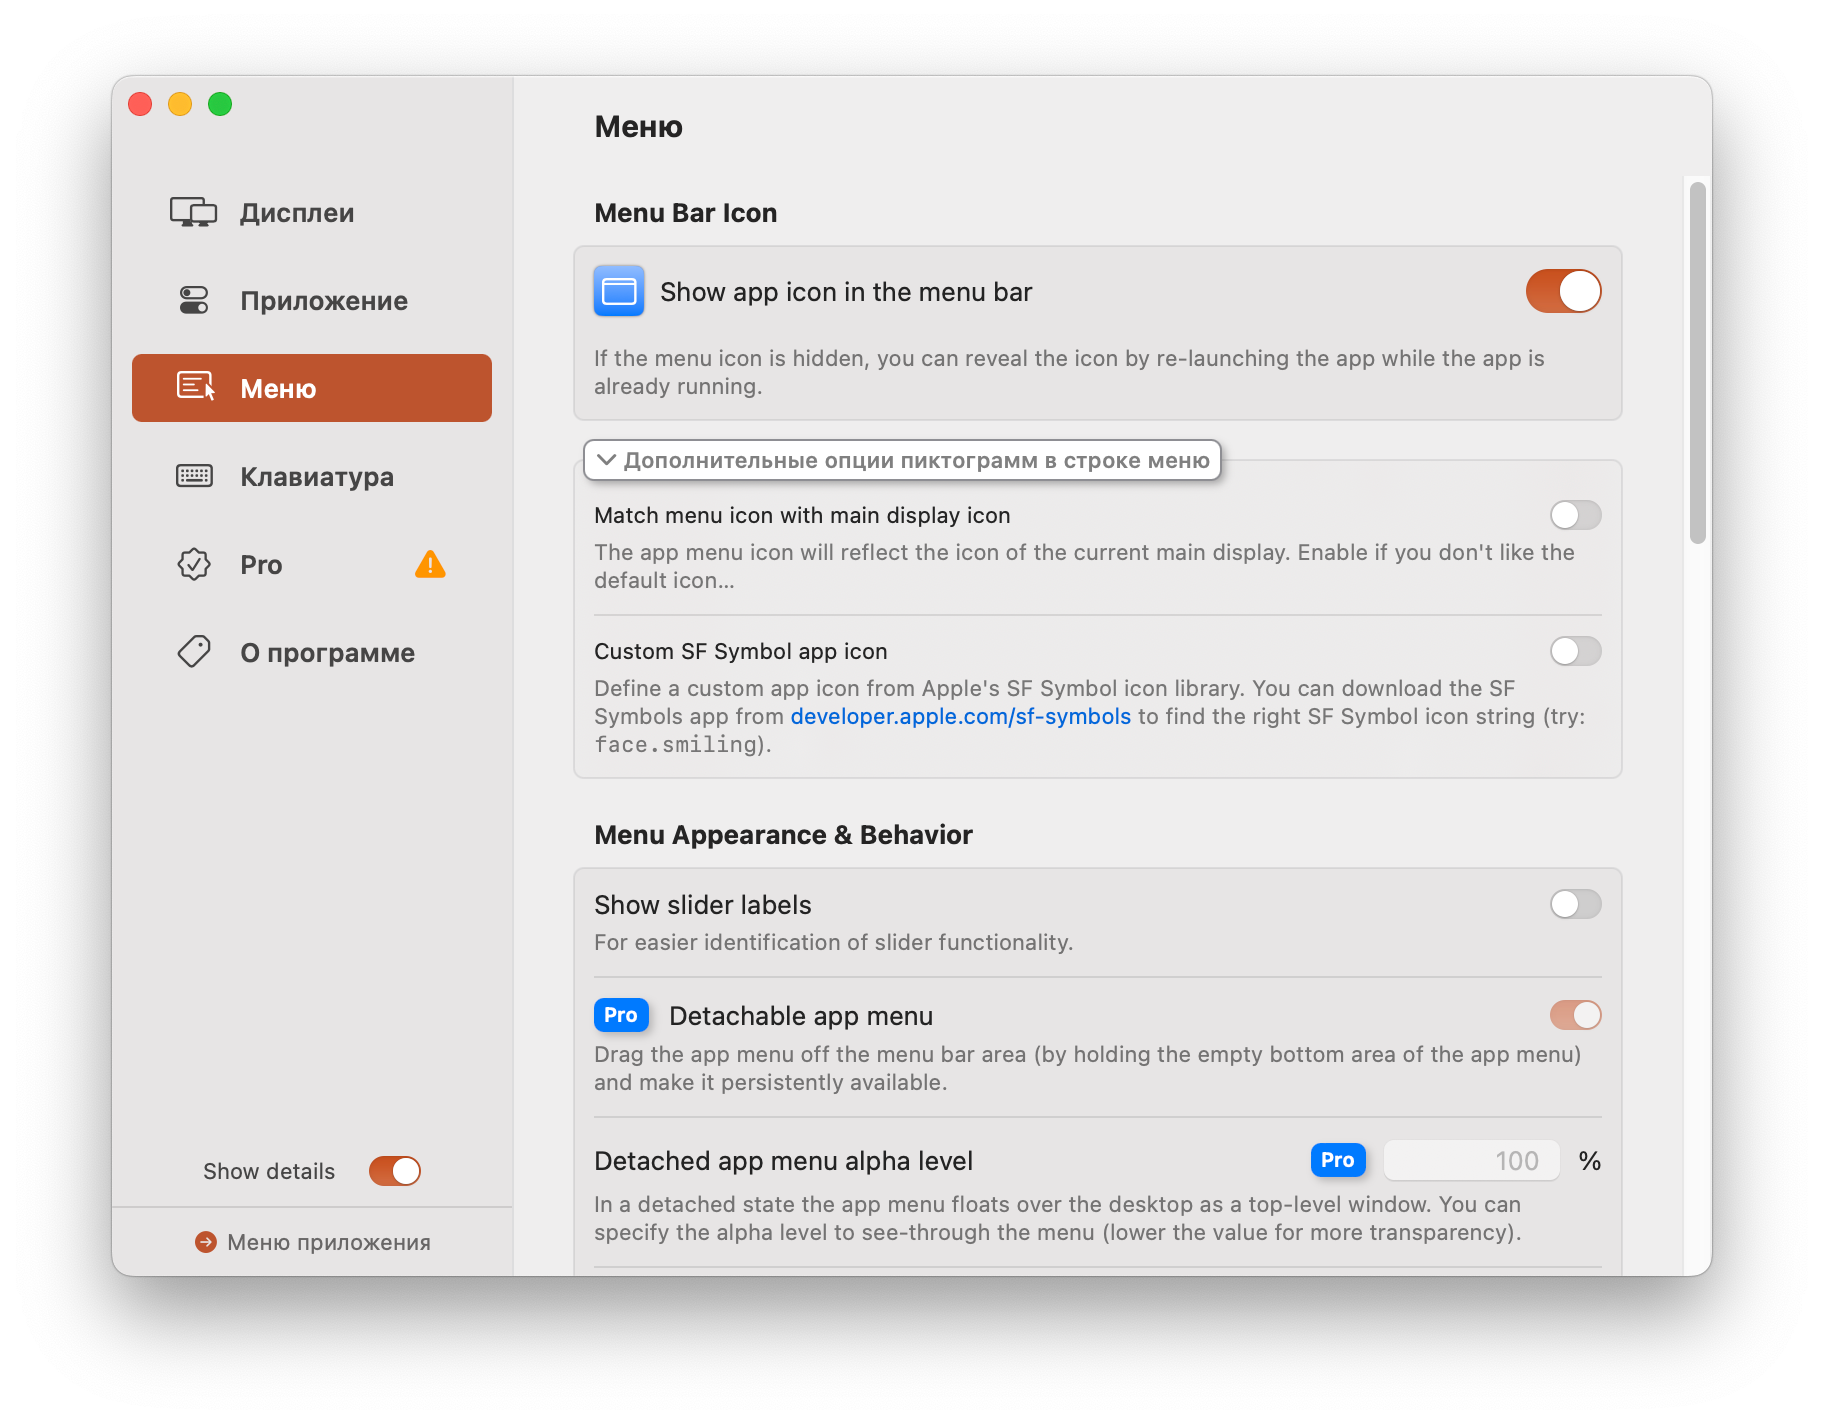Click the red close window button
Viewport: 1824px width, 1424px height.
140,104
